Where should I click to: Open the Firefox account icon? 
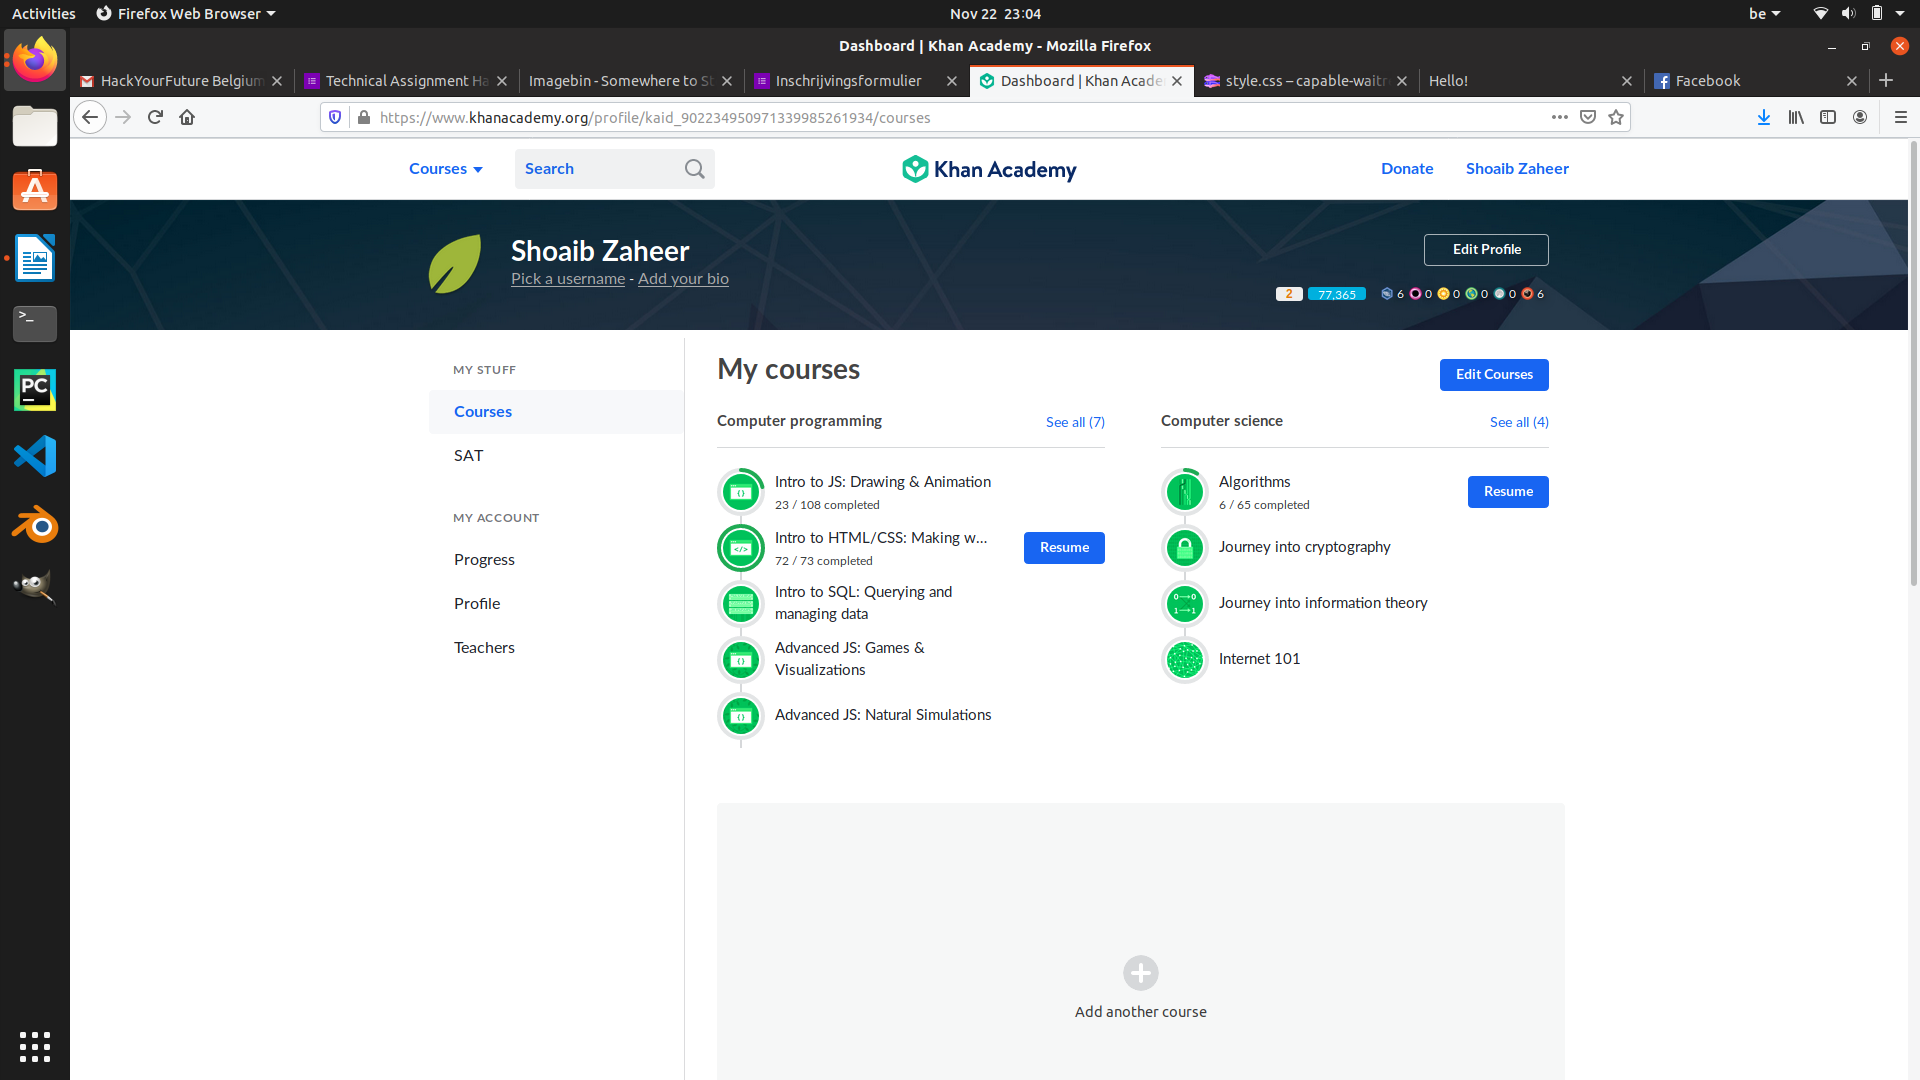click(1860, 117)
